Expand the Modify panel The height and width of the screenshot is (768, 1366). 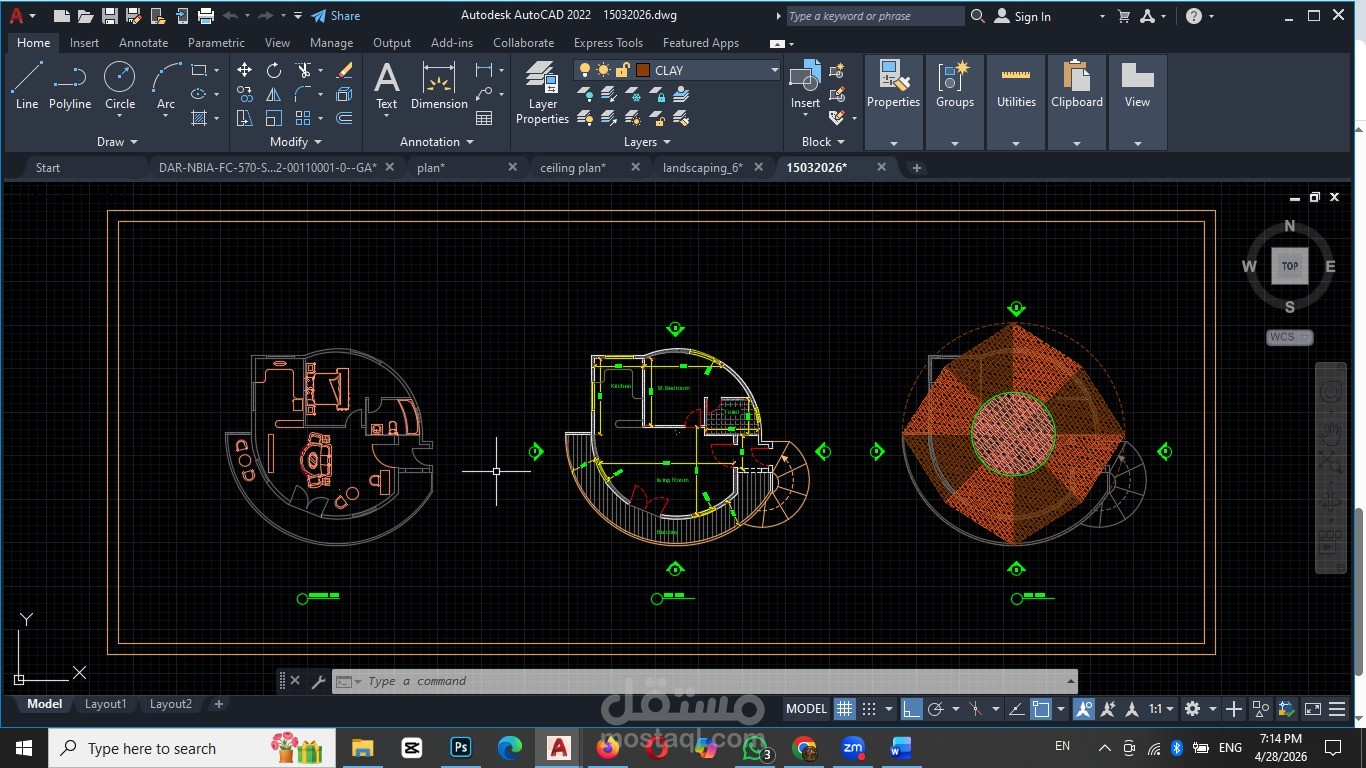point(296,142)
